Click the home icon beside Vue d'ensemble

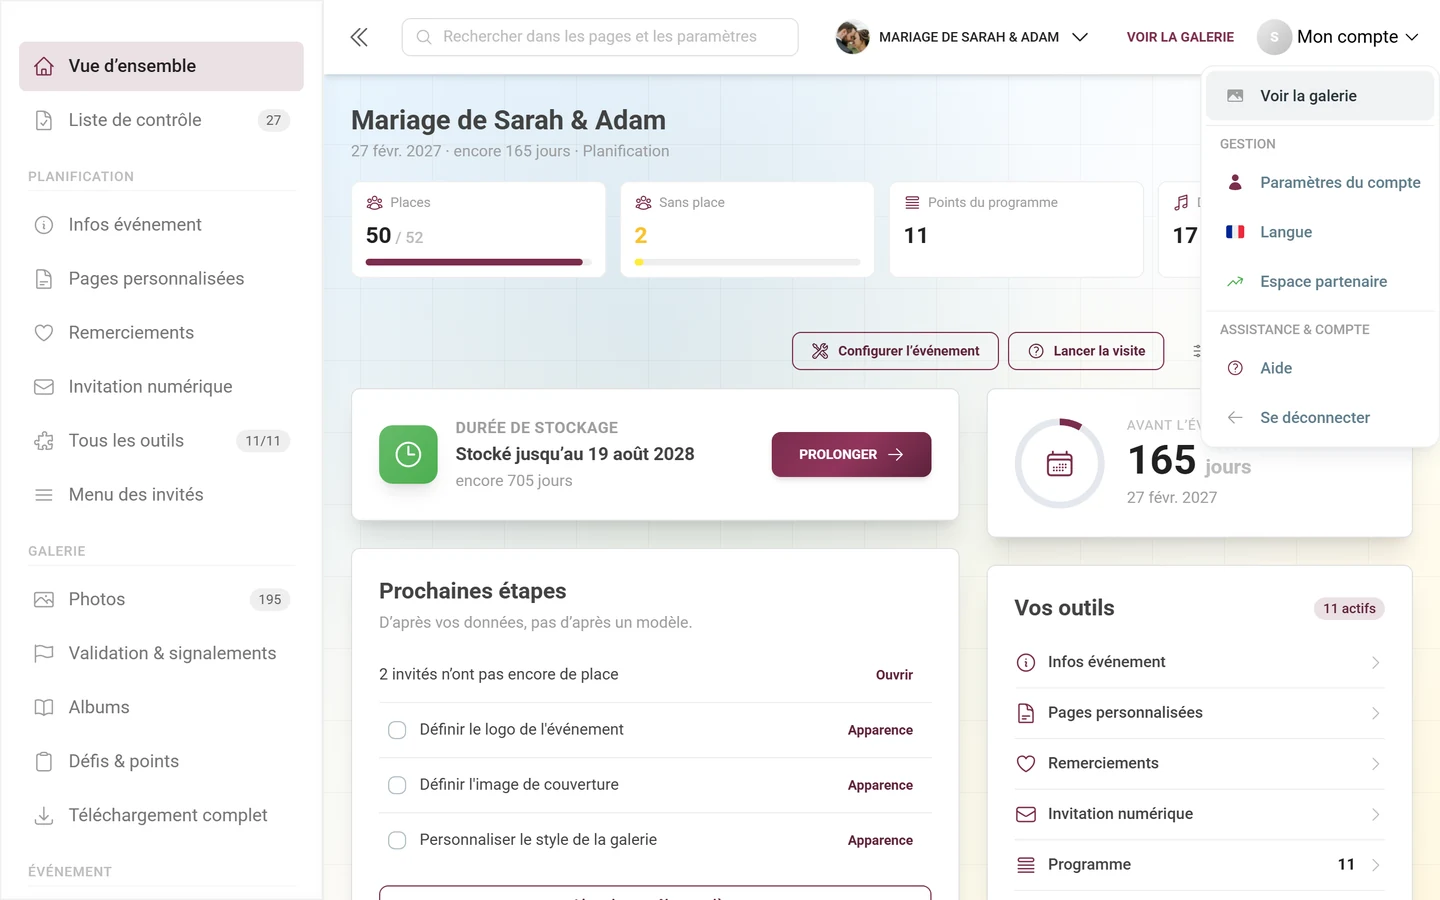click(x=44, y=66)
